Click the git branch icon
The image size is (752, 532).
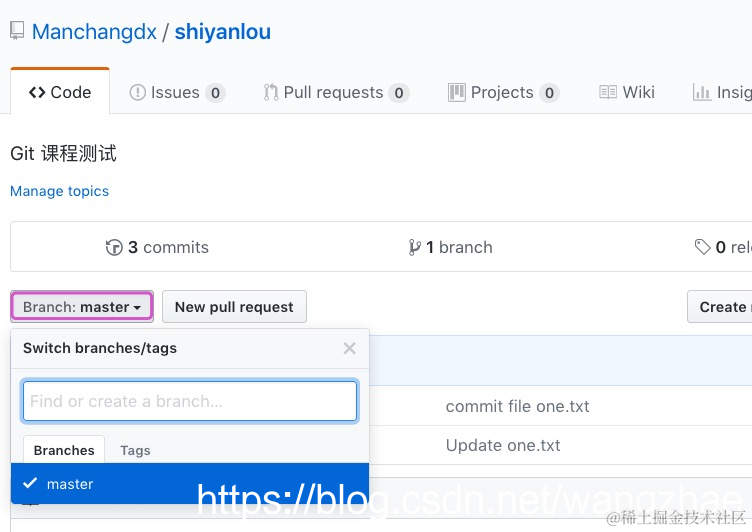click(414, 248)
